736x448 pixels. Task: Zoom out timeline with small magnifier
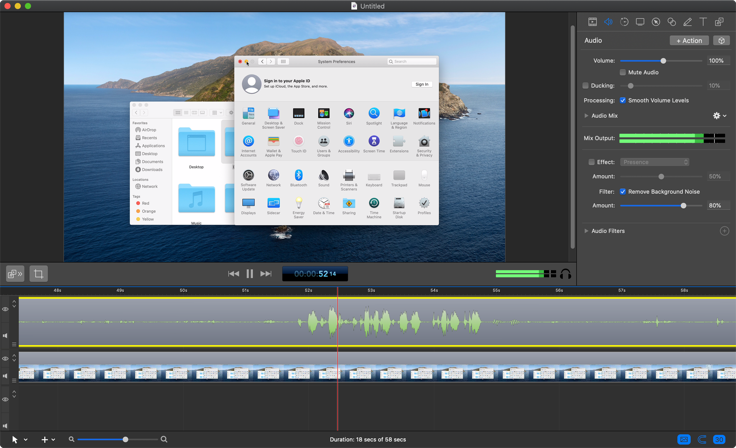(71, 440)
